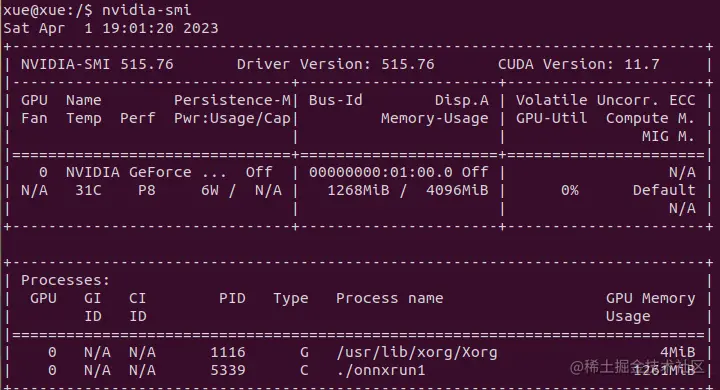720x390 pixels.
Task: Click the 6W power usage value
Action: pyautogui.click(x=209, y=190)
